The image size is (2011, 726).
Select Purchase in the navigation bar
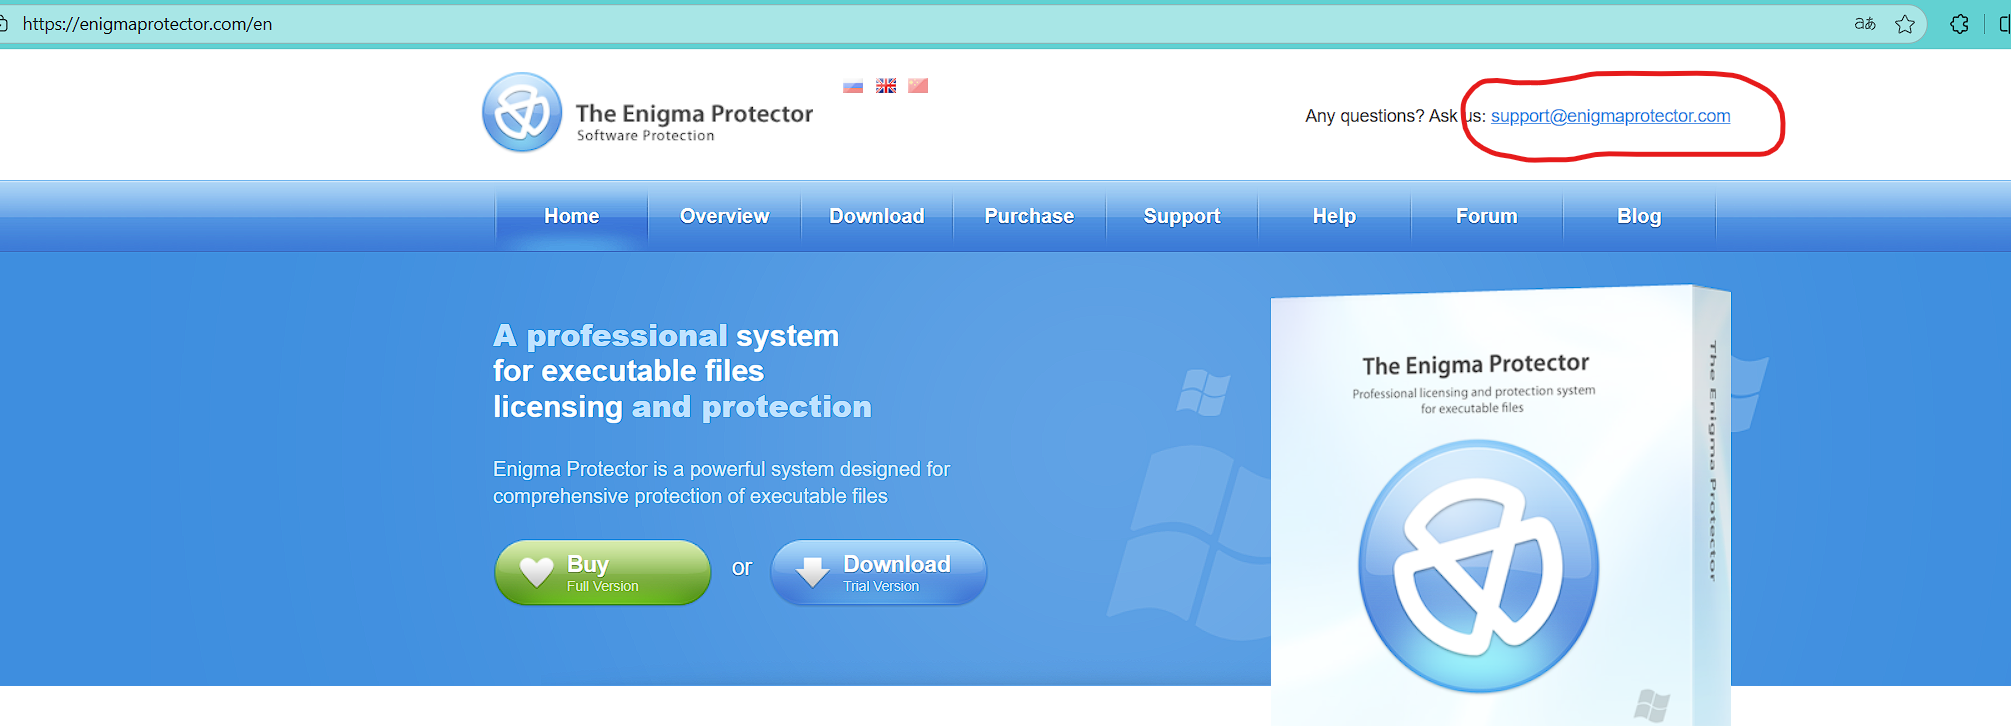[1029, 216]
